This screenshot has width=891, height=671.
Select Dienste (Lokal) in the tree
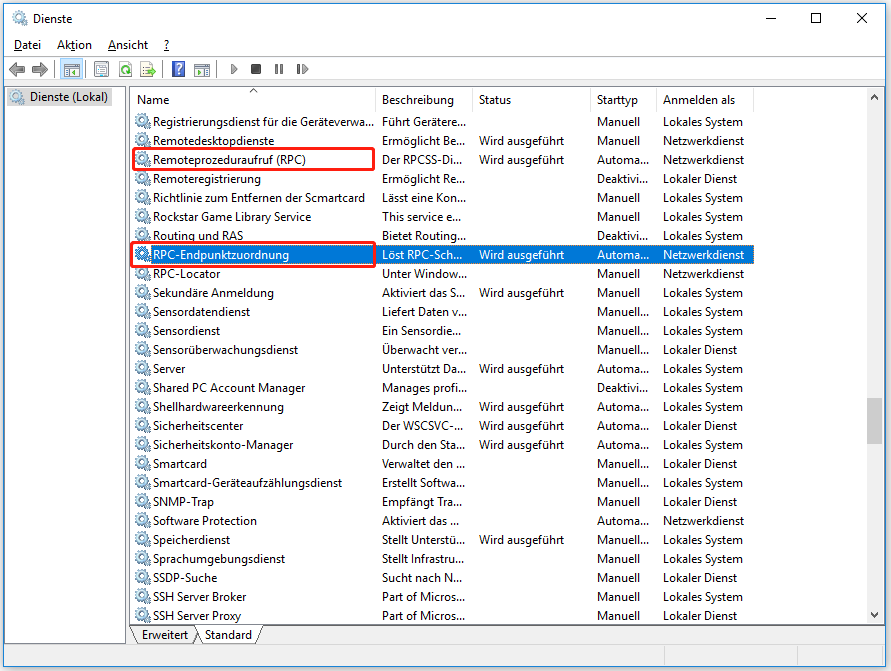pyautogui.click(x=60, y=97)
